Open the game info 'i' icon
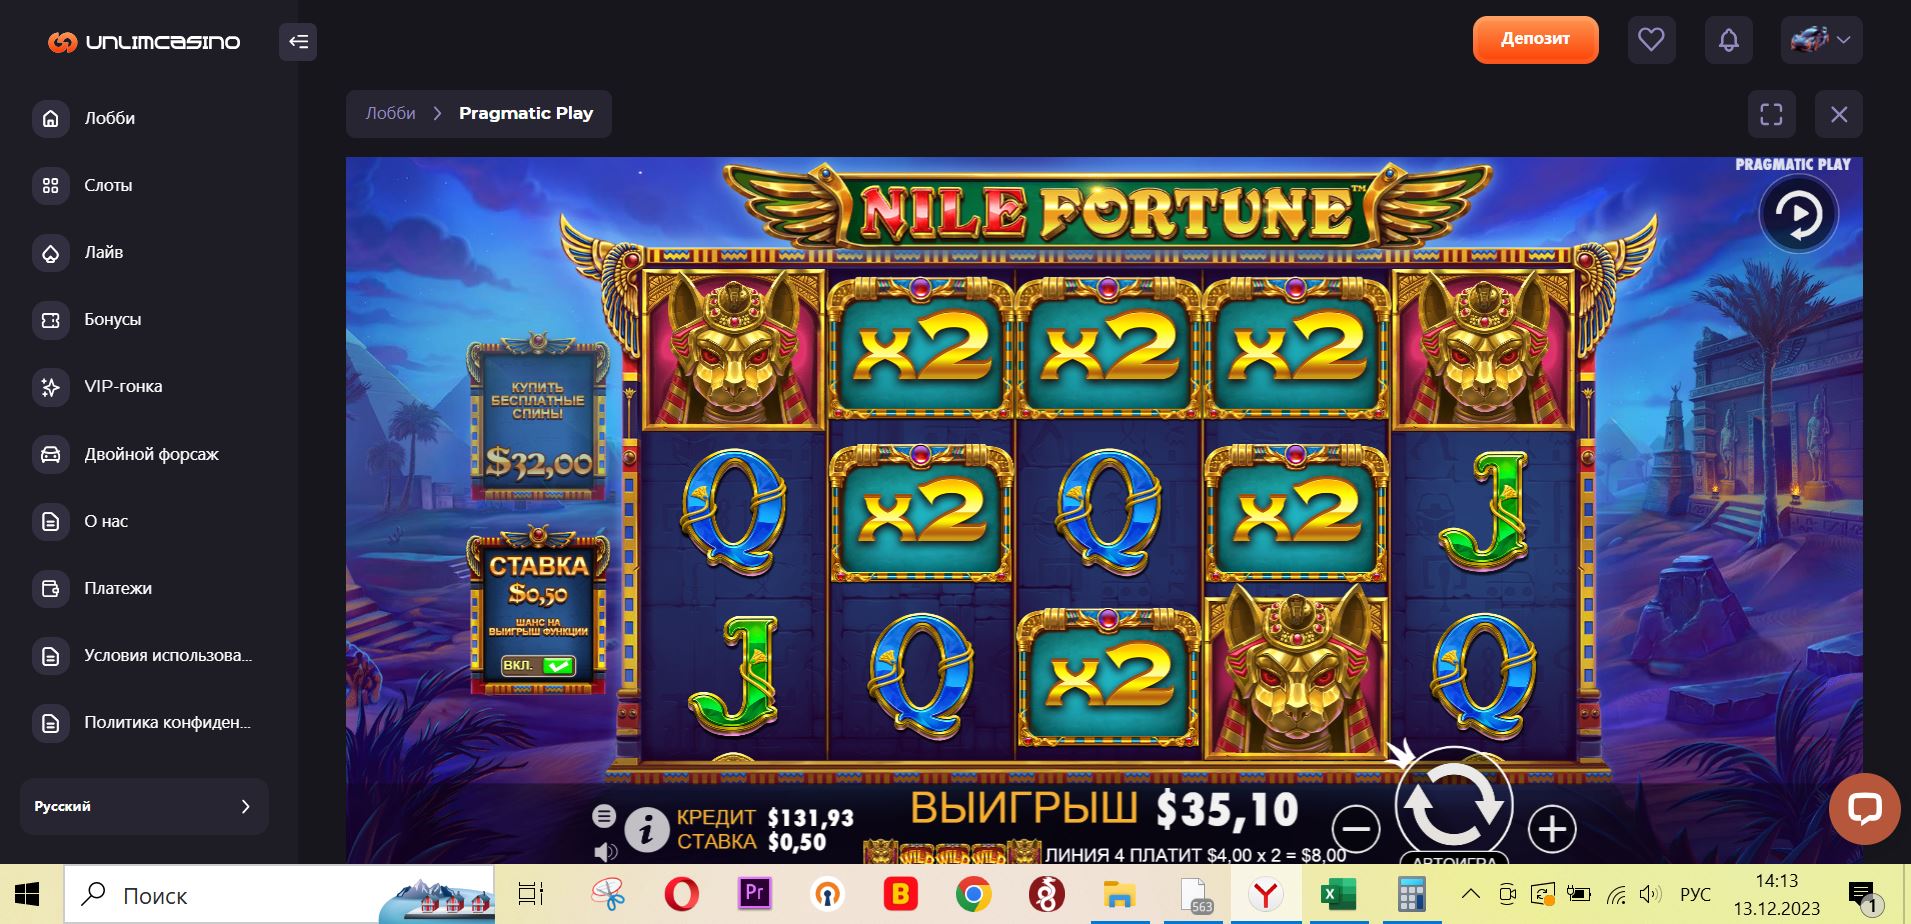 click(647, 829)
